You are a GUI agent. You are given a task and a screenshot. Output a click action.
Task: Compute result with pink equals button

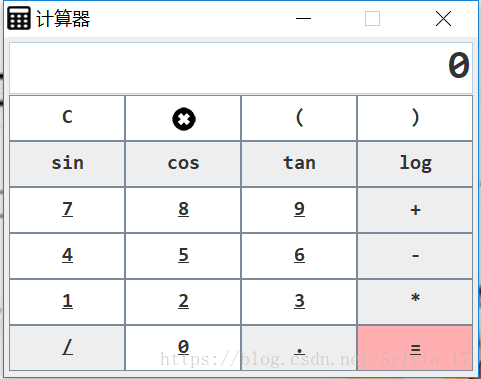[x=415, y=348]
